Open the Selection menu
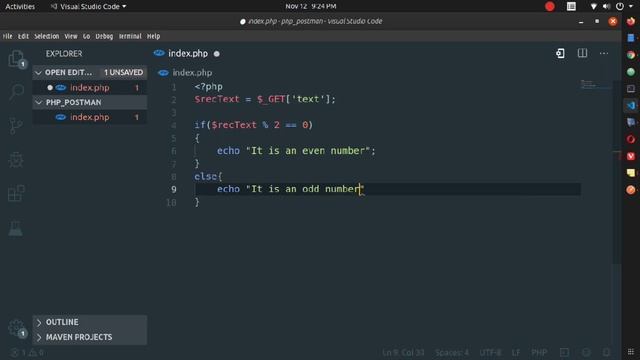The width and height of the screenshot is (640, 360). (47, 36)
